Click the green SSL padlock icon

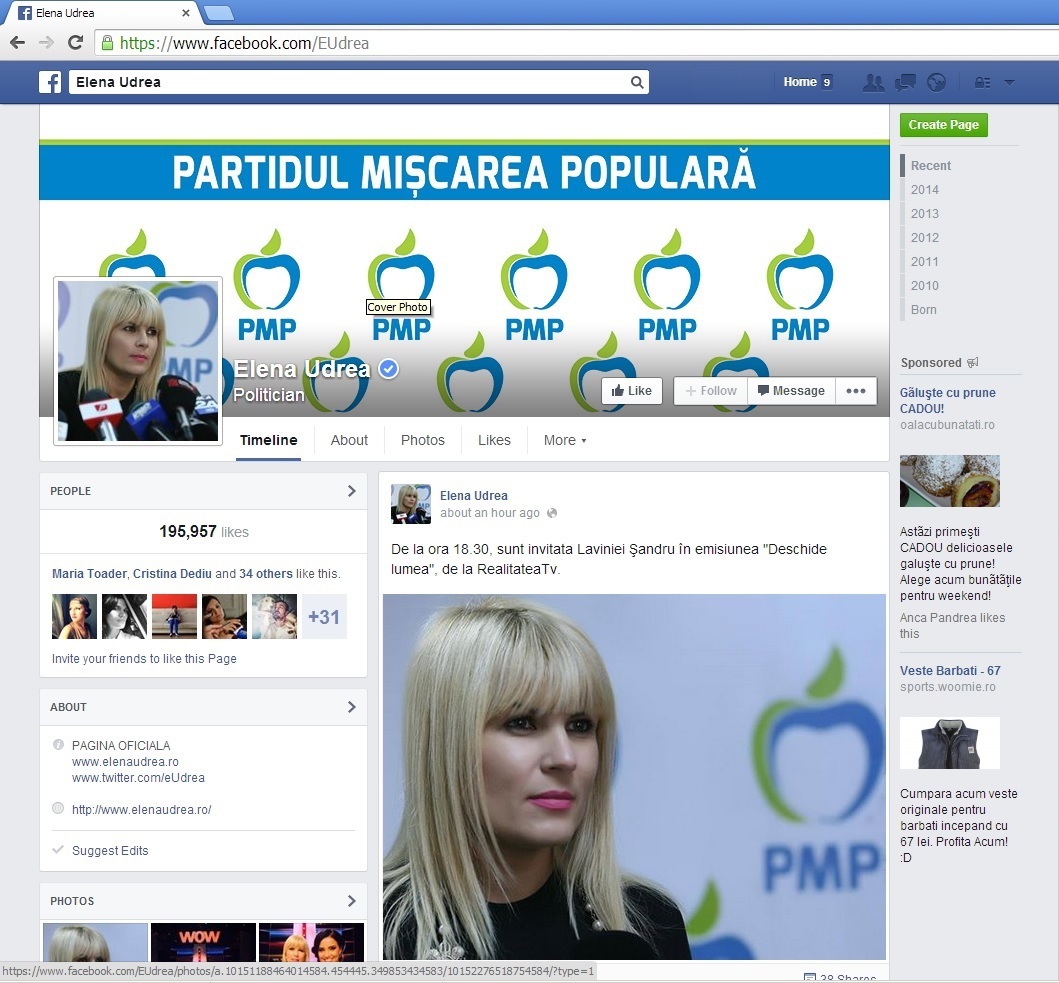pyautogui.click(x=107, y=43)
